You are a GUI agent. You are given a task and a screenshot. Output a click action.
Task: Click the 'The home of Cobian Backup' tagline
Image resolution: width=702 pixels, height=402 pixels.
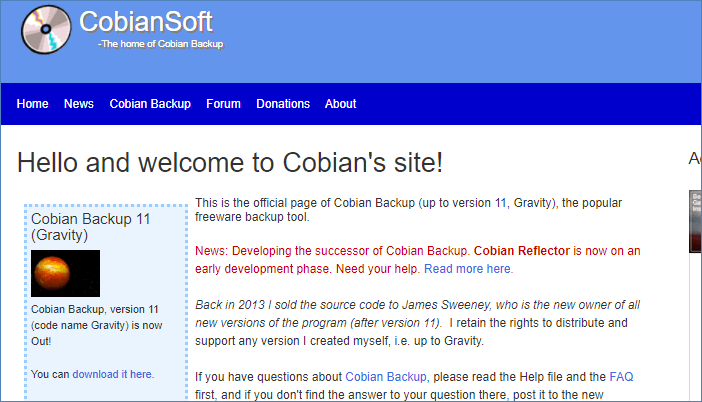pyautogui.click(x=160, y=44)
